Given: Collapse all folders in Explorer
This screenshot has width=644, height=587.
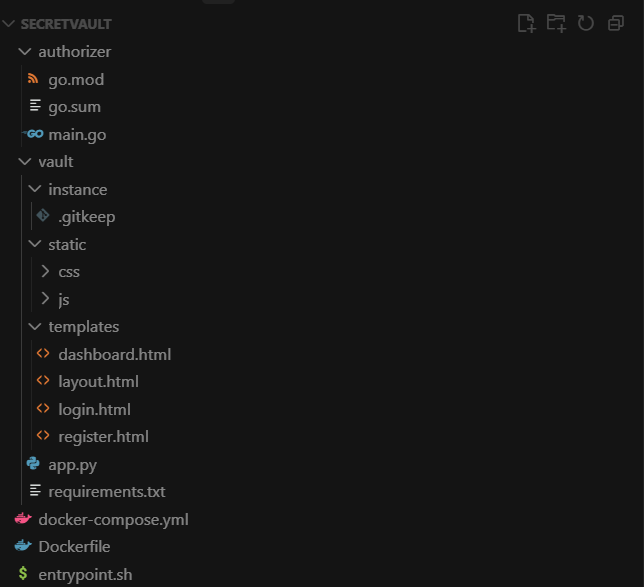Looking at the screenshot, I should tap(616, 23).
